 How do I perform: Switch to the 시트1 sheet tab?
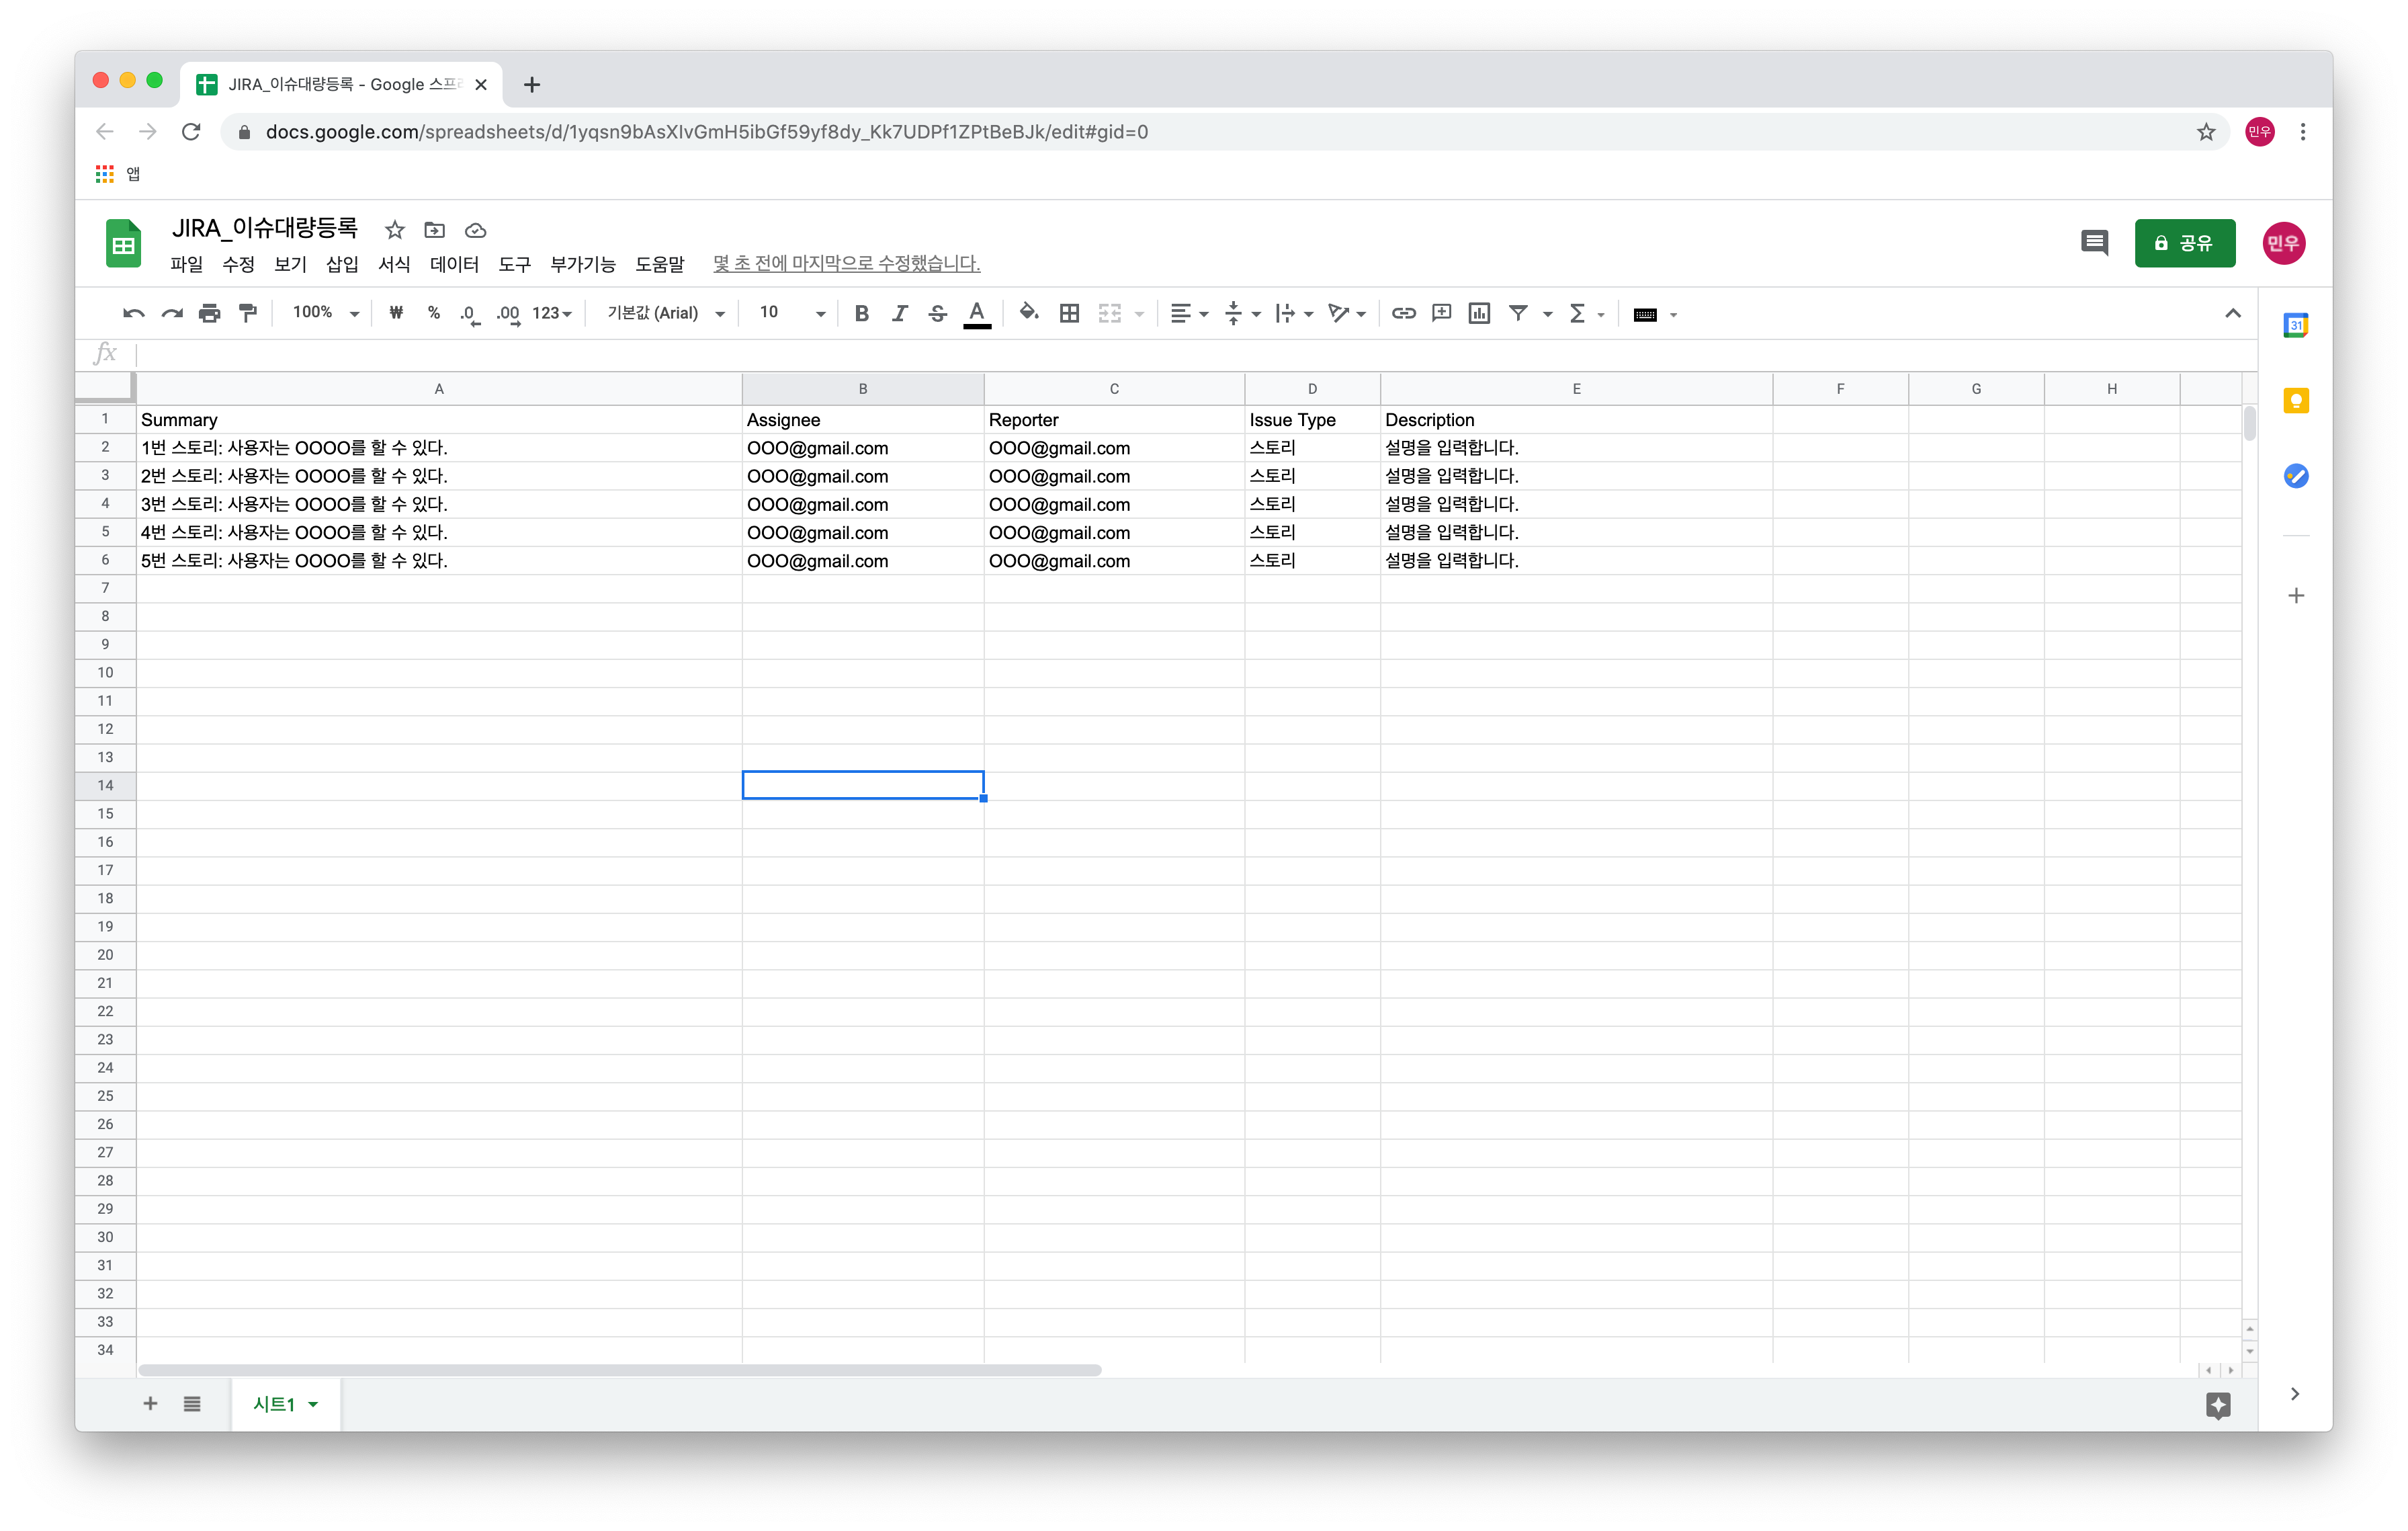pos(274,1404)
